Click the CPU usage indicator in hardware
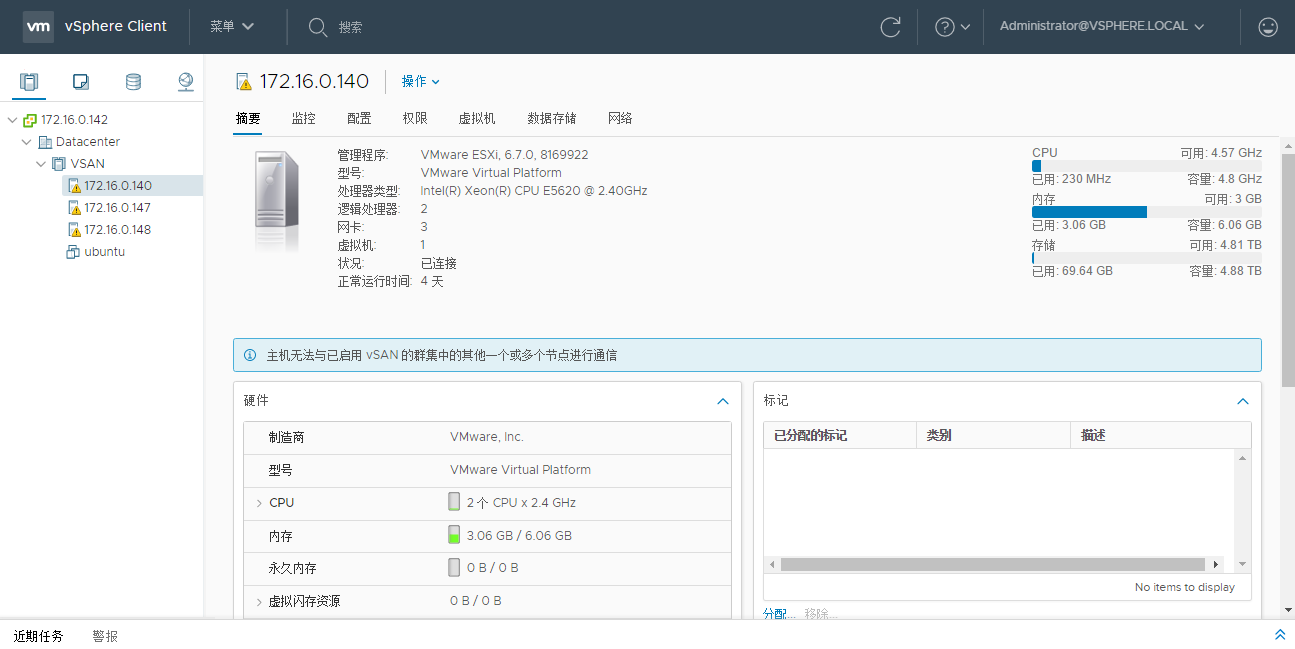Image resolution: width=1295 pixels, height=649 pixels. click(x=454, y=502)
